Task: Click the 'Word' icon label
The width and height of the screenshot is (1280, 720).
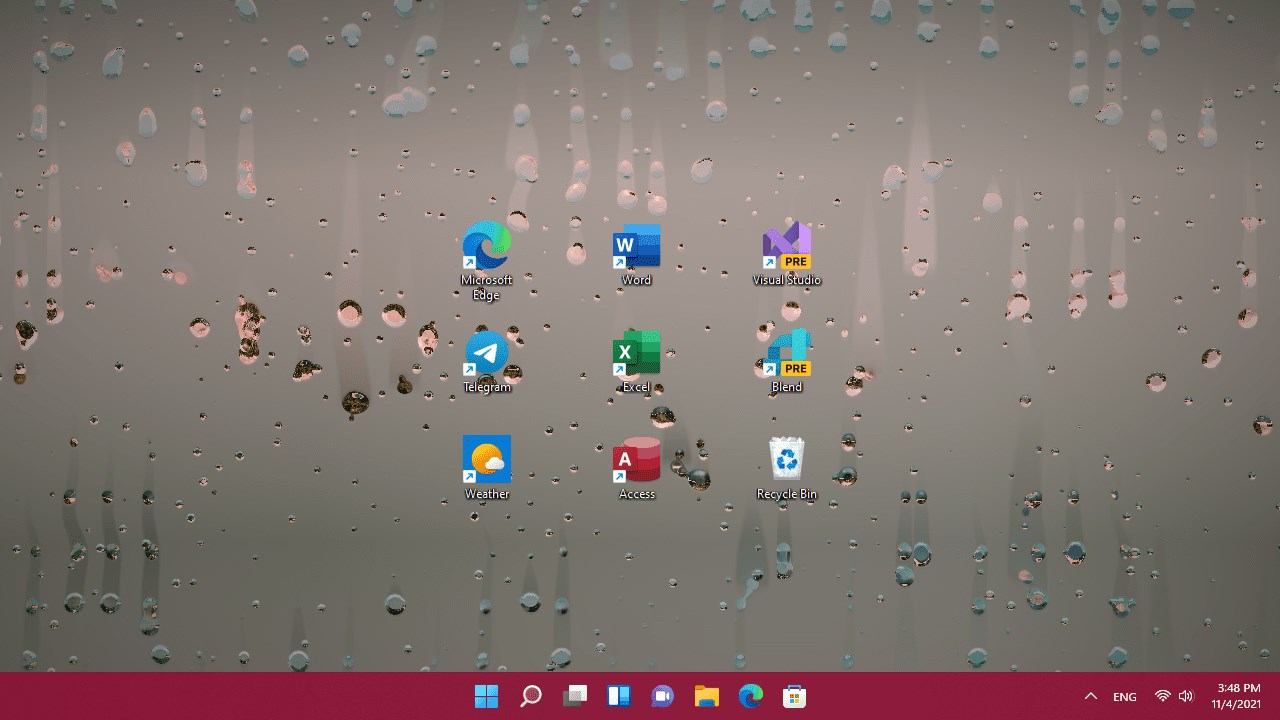Action: [x=637, y=280]
